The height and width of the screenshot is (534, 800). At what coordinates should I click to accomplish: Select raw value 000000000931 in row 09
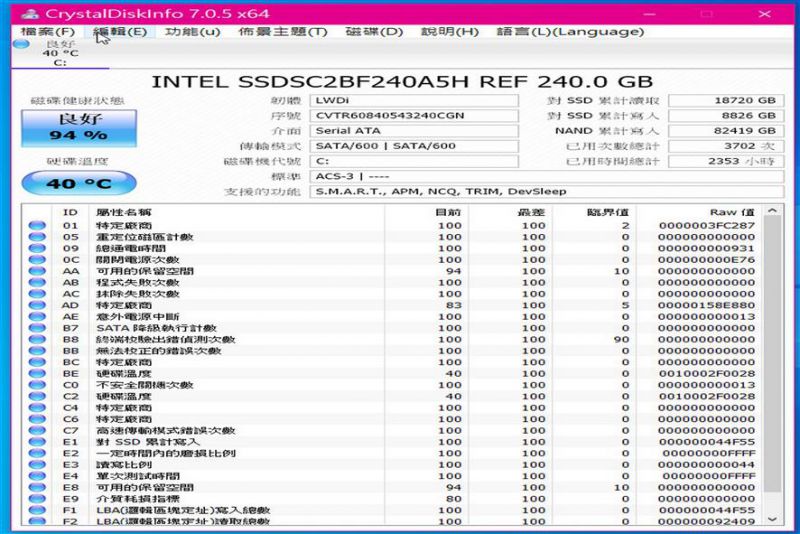tap(706, 248)
